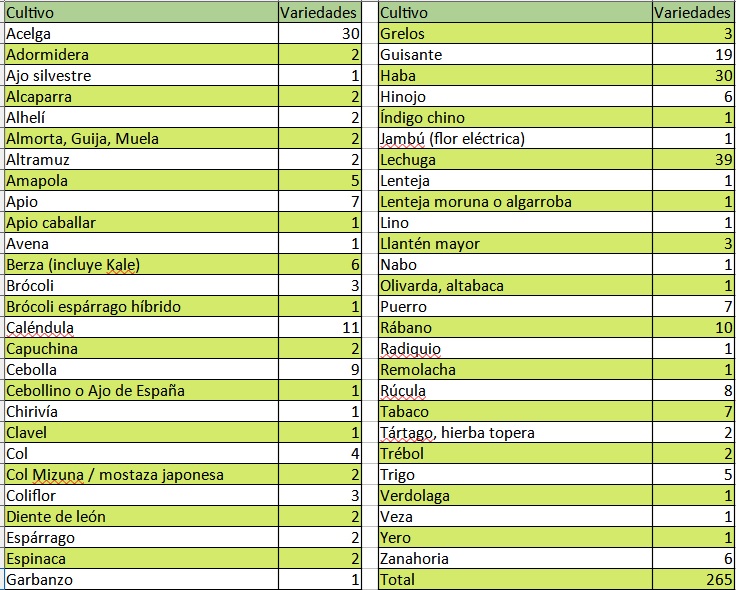Select the Haba row value 30
The image size is (736, 590).
coord(693,76)
